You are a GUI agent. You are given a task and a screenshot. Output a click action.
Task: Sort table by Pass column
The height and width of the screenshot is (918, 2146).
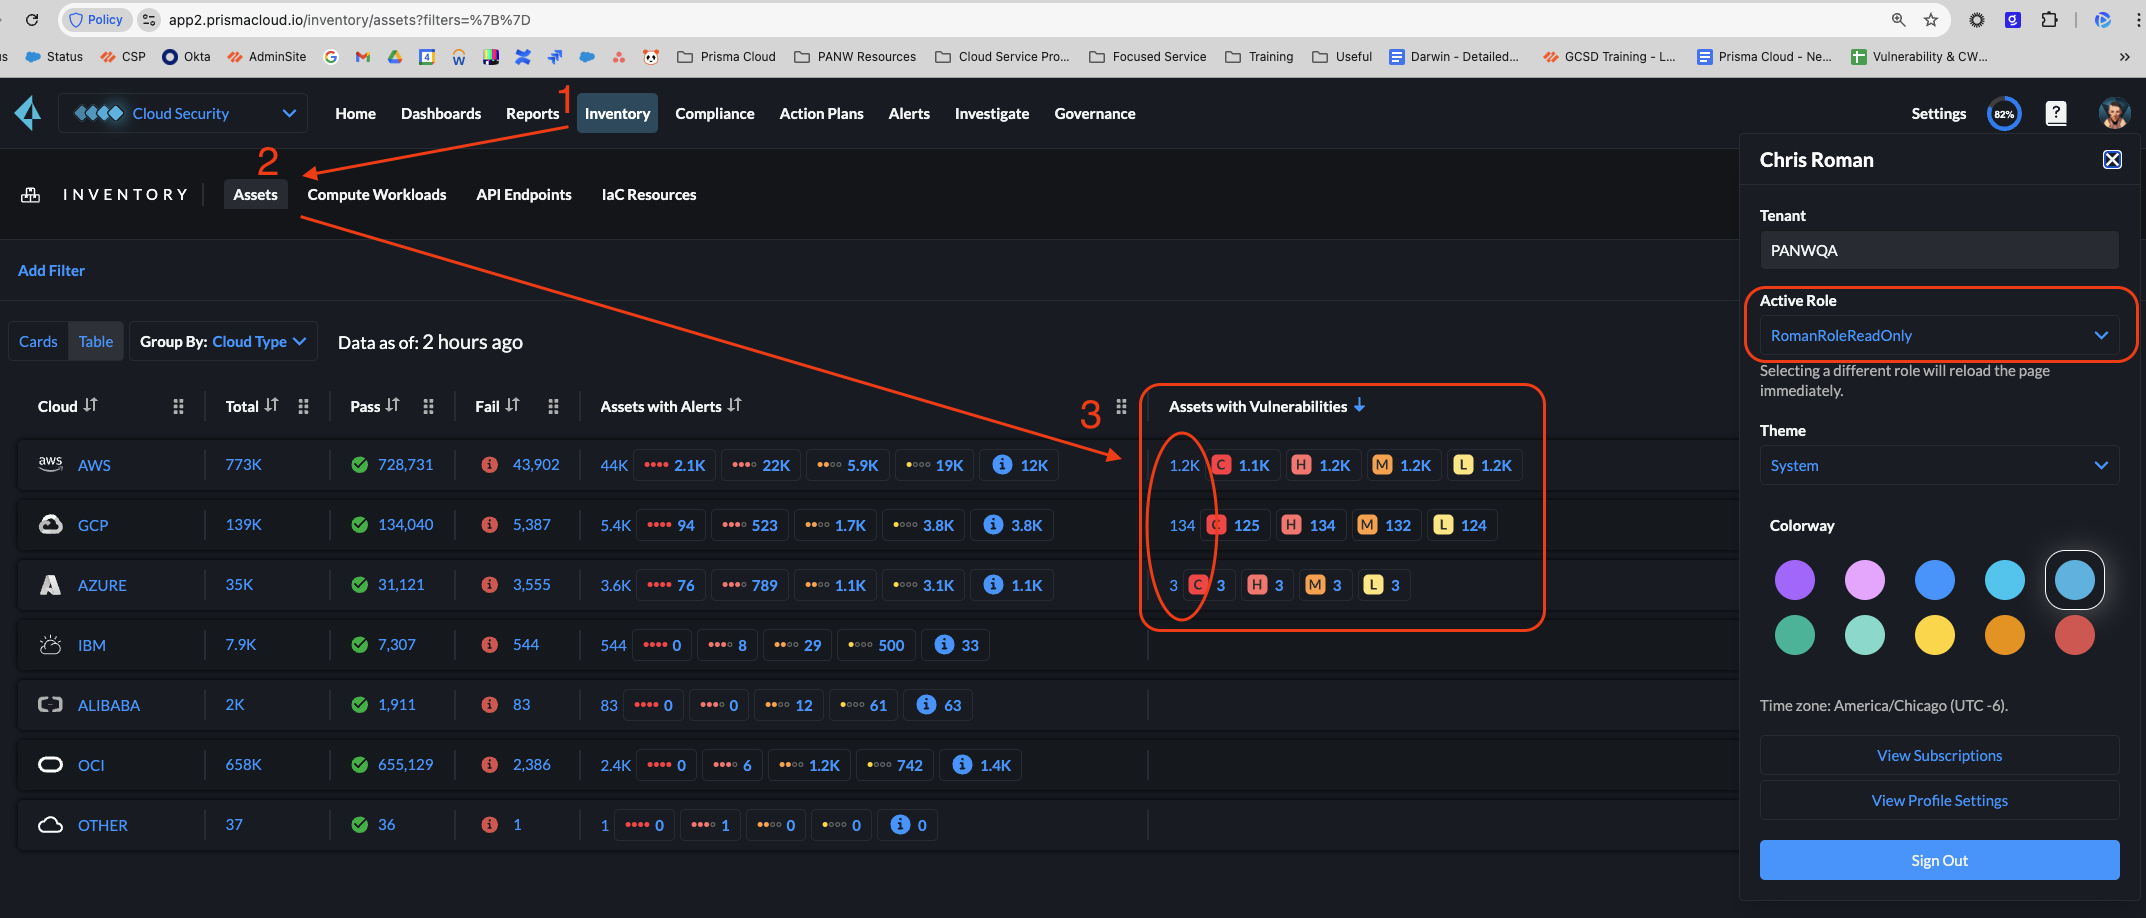[393, 405]
